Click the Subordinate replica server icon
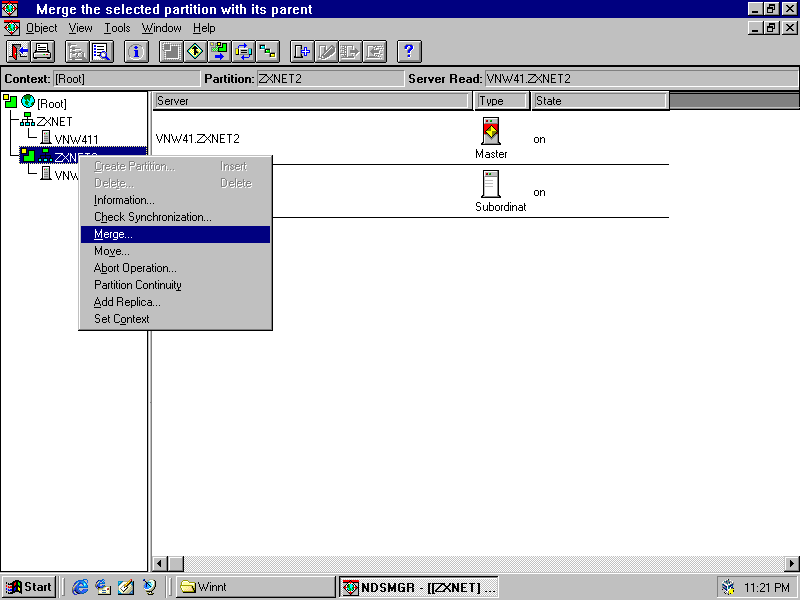Image resolution: width=800 pixels, height=600 pixels. pos(491,184)
